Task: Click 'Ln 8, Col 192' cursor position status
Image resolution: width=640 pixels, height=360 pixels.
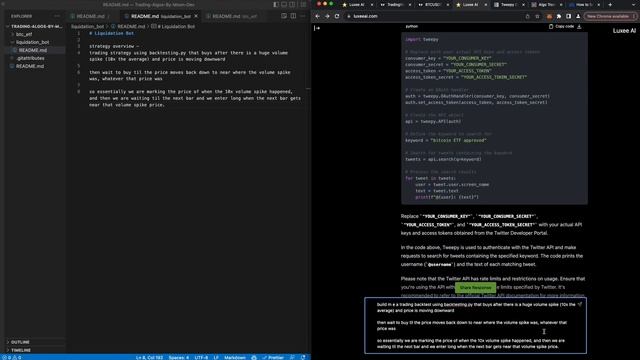Action: tap(149, 358)
